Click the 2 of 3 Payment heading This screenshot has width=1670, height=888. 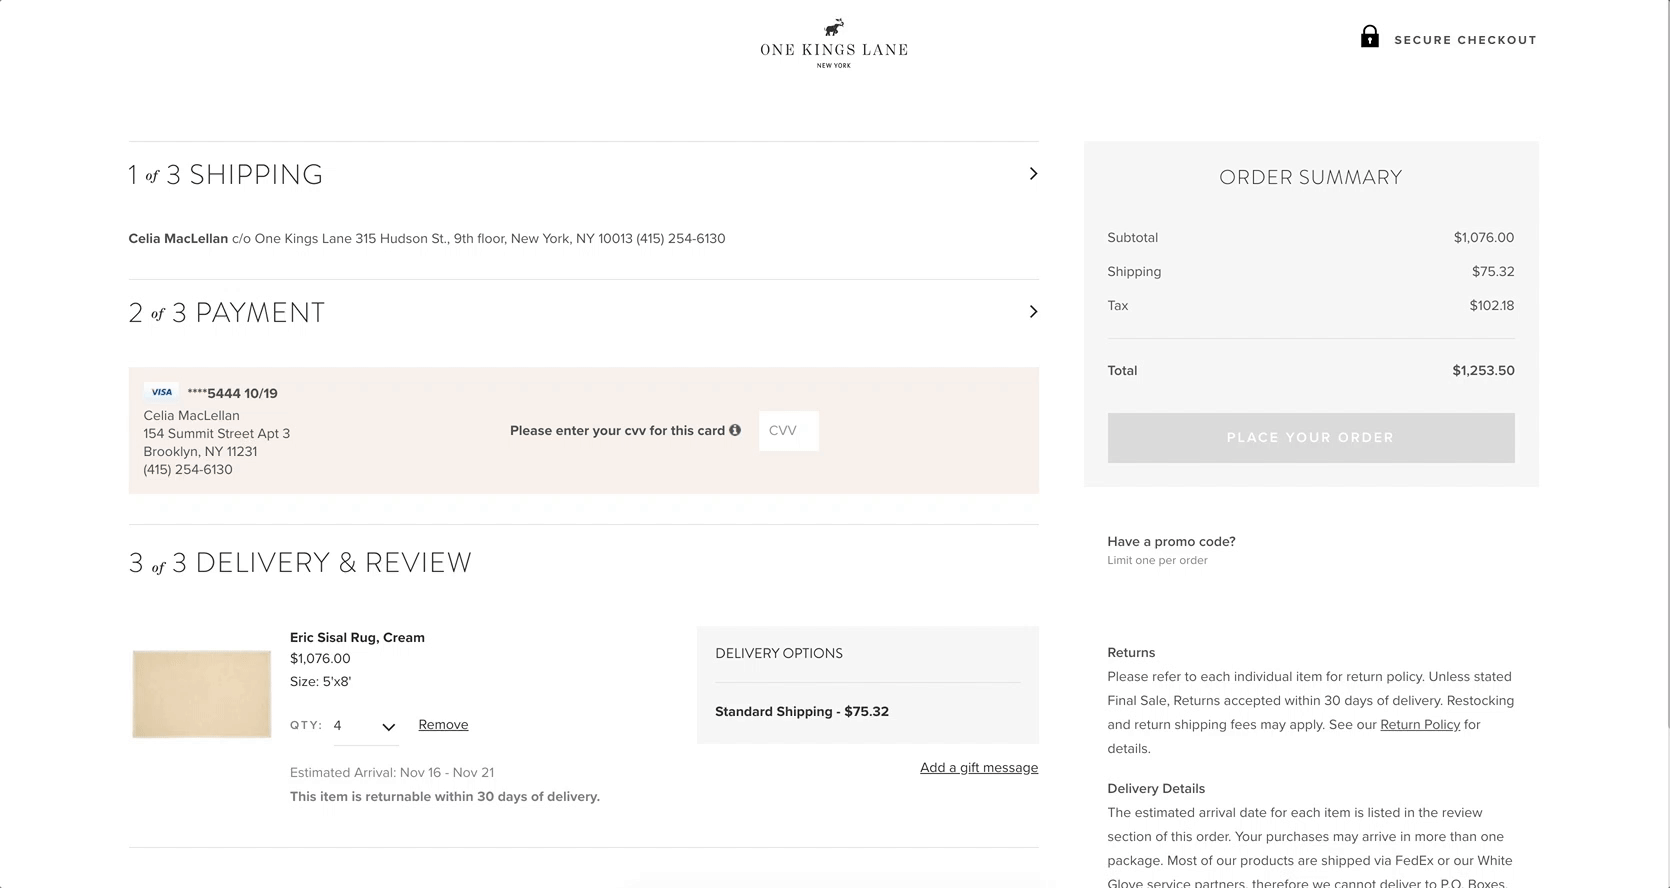(227, 313)
